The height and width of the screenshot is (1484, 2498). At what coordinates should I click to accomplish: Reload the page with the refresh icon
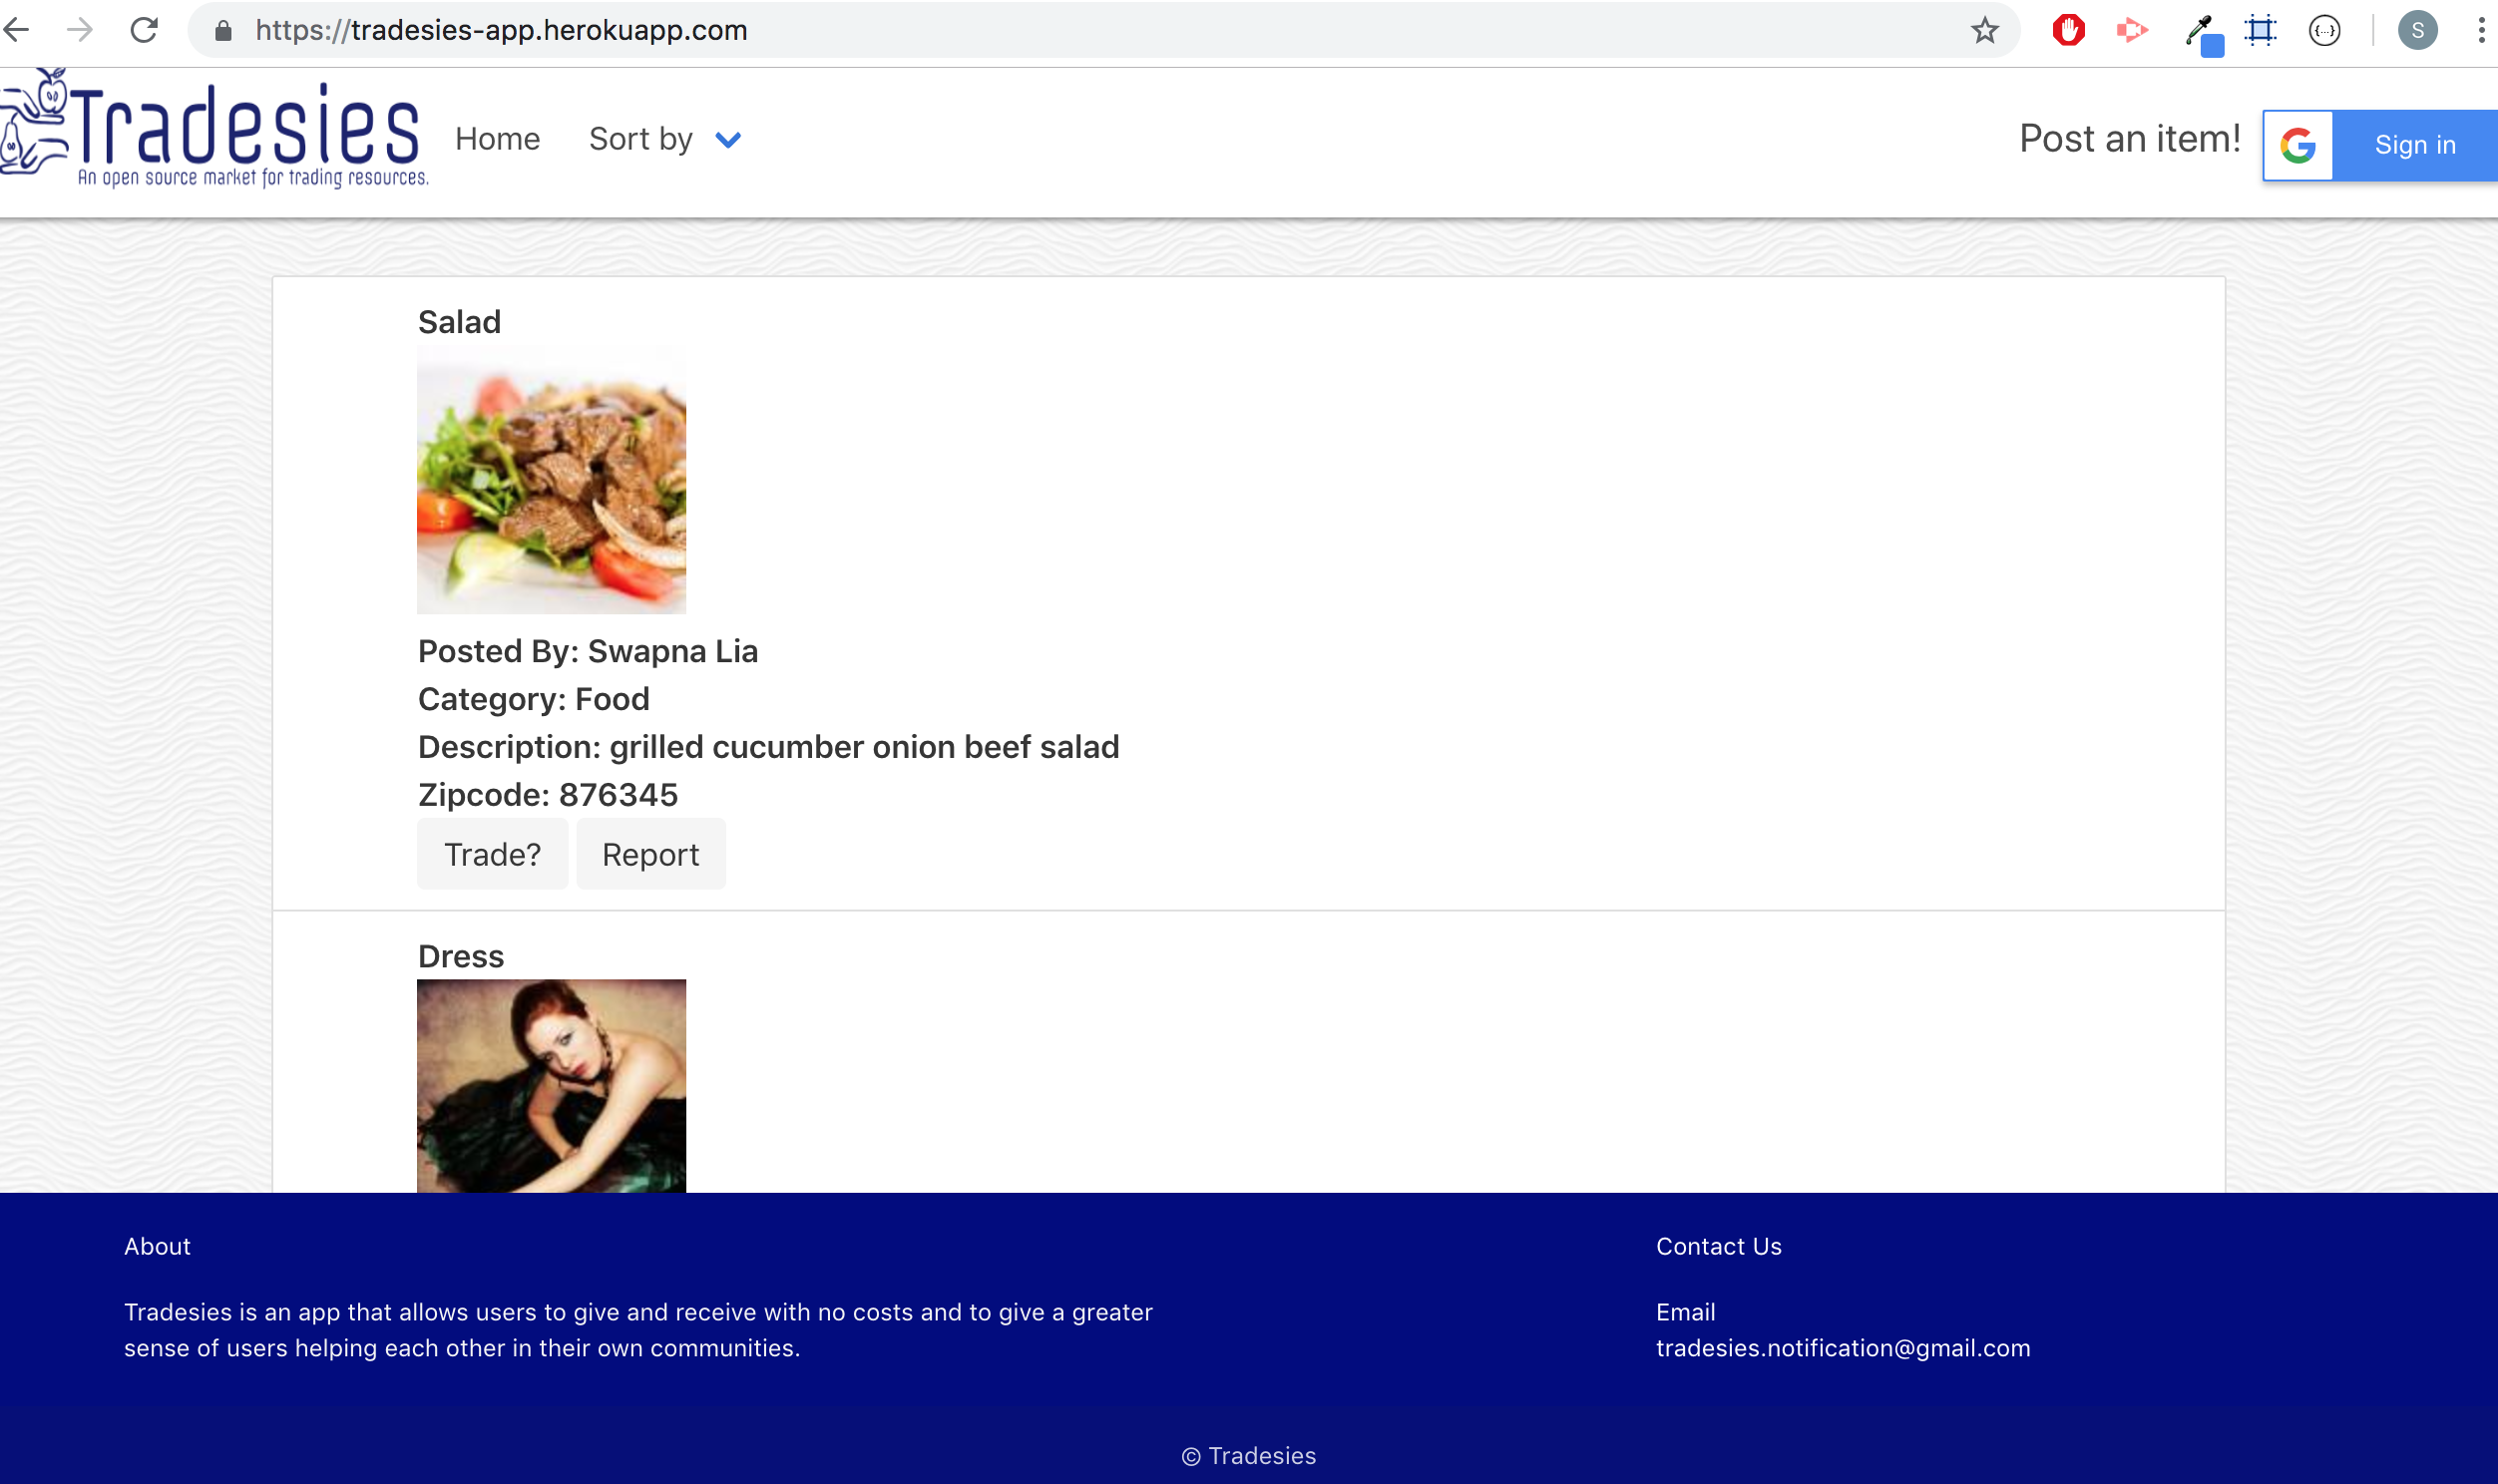(144, 30)
